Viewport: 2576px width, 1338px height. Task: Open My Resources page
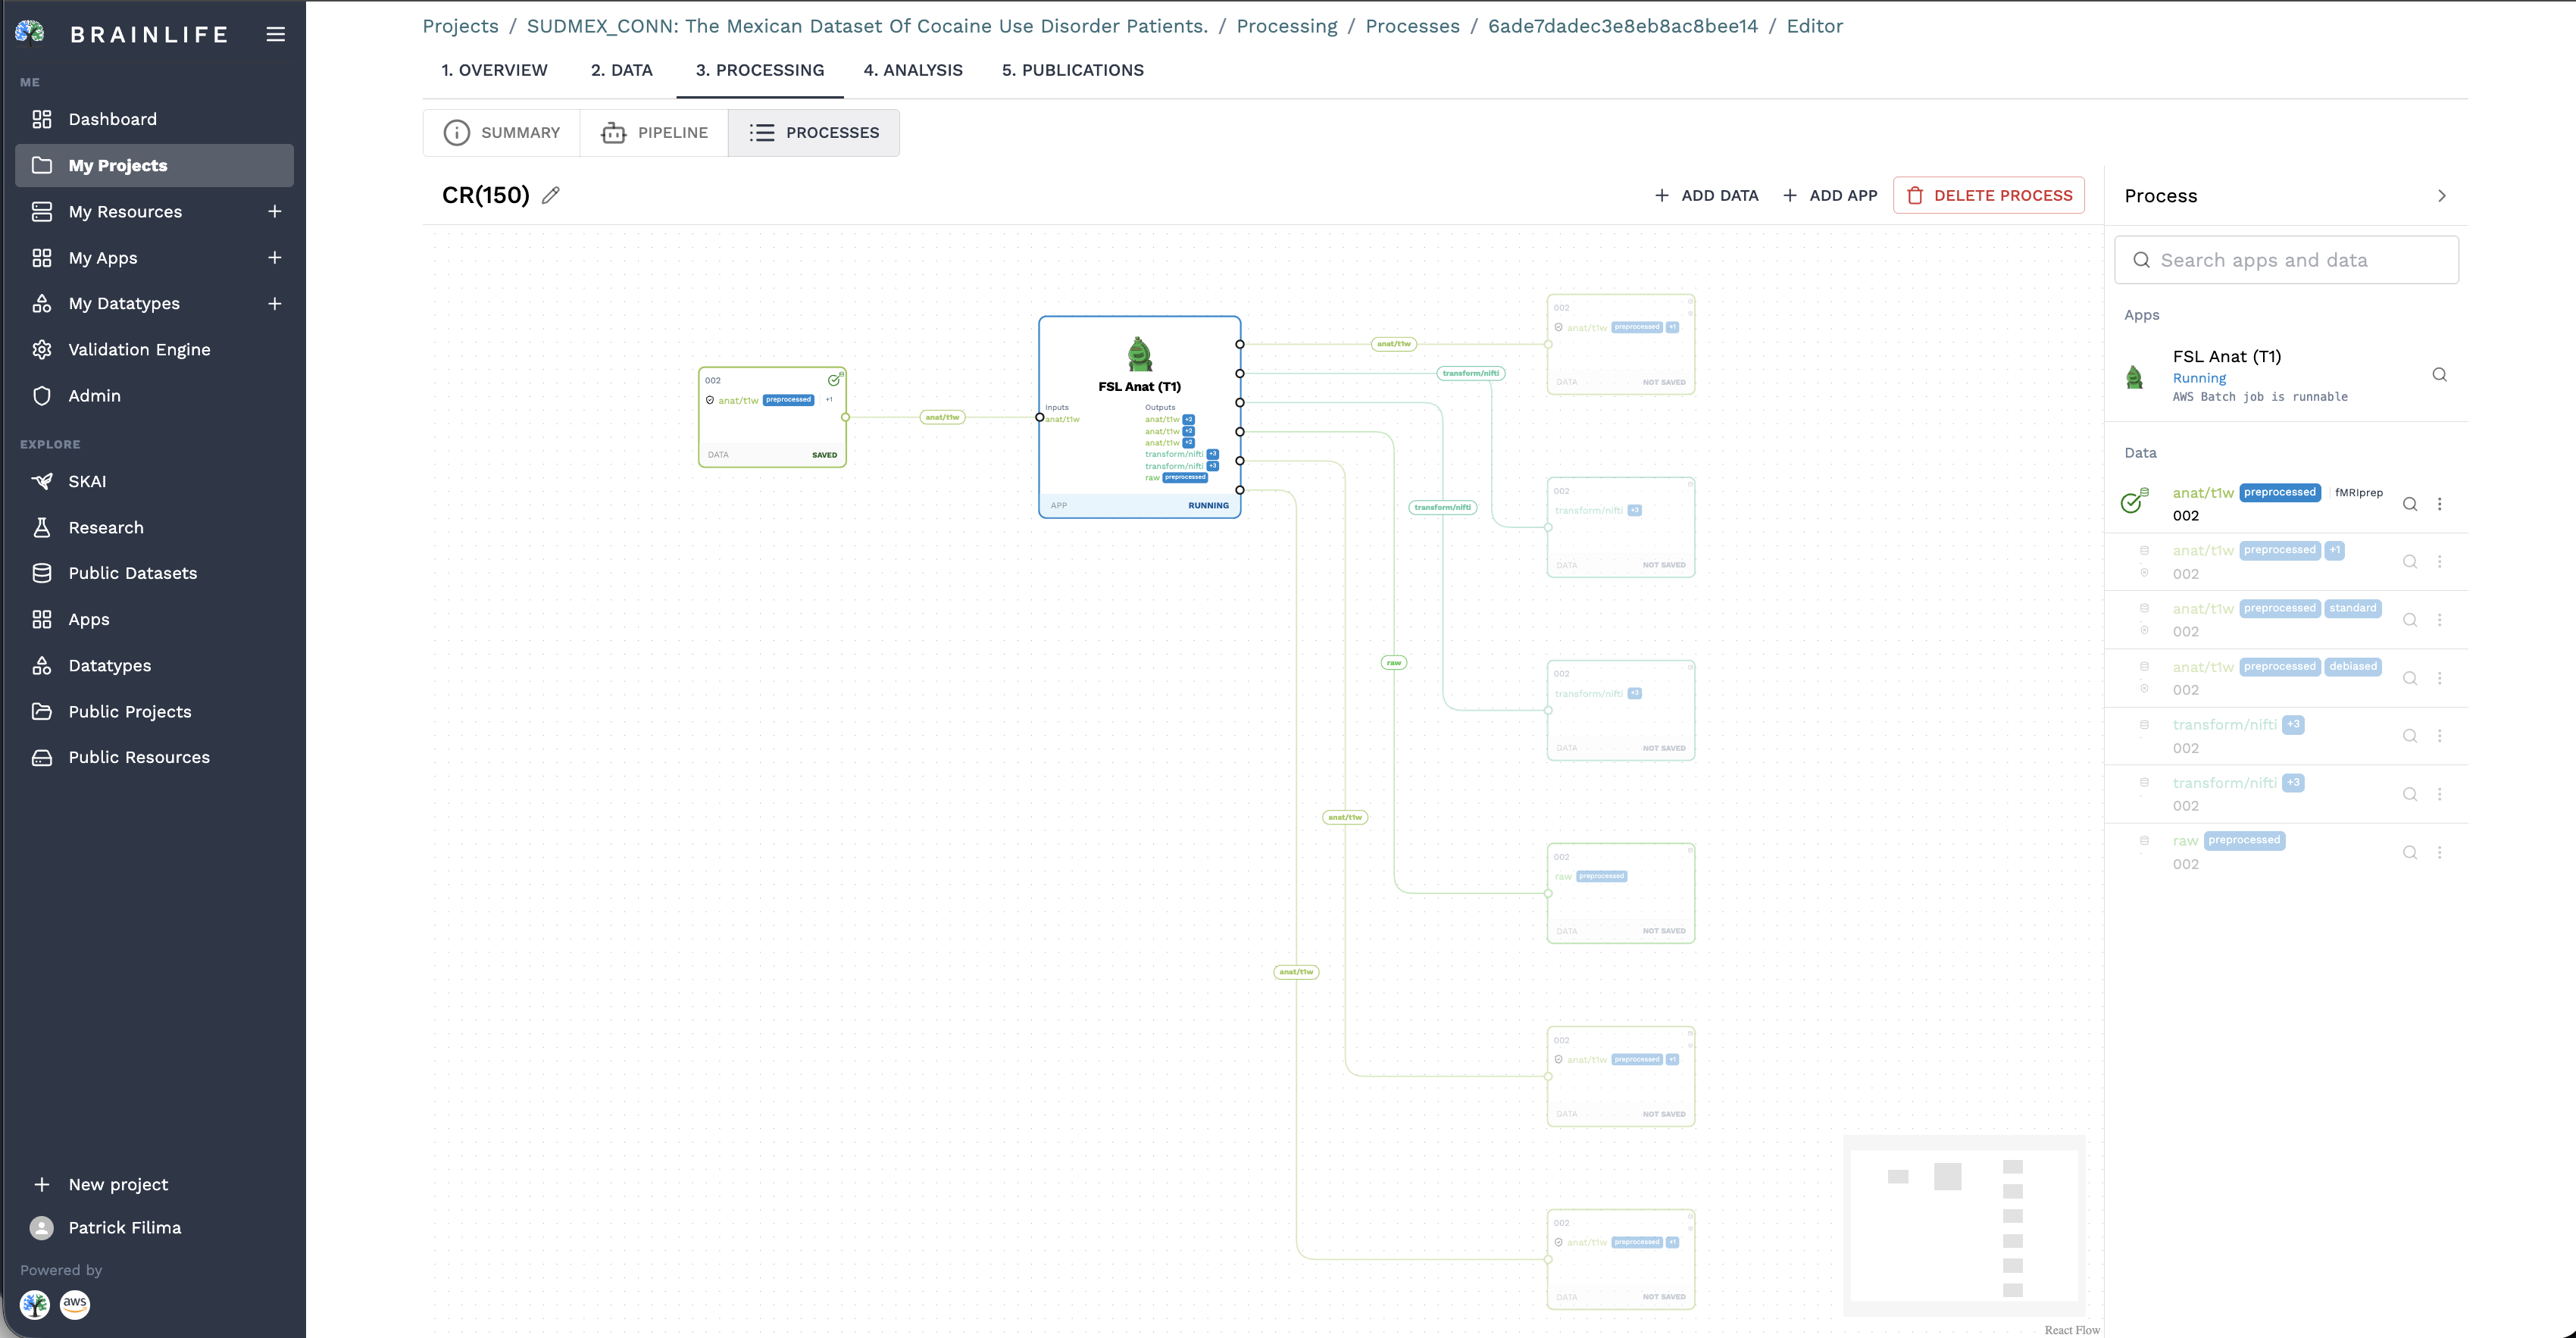[x=125, y=211]
